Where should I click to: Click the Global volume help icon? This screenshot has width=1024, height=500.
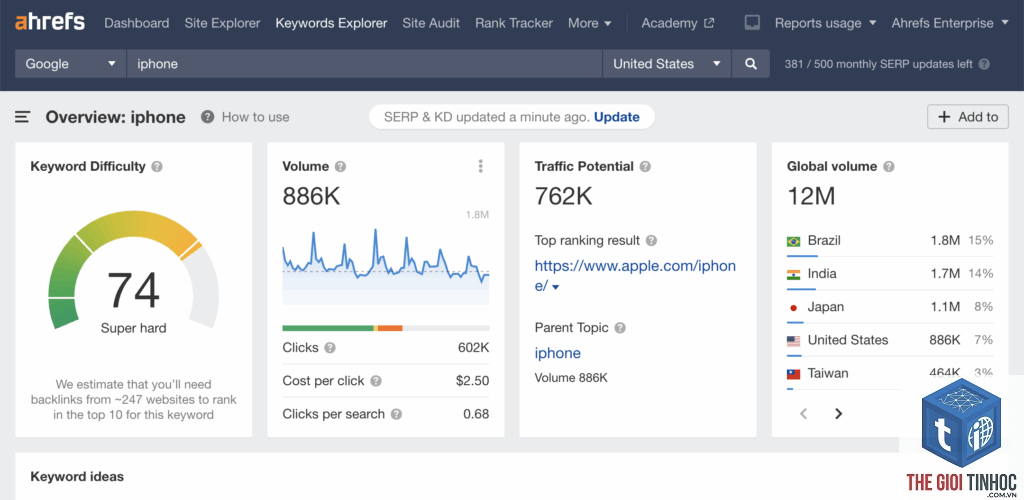coord(888,166)
